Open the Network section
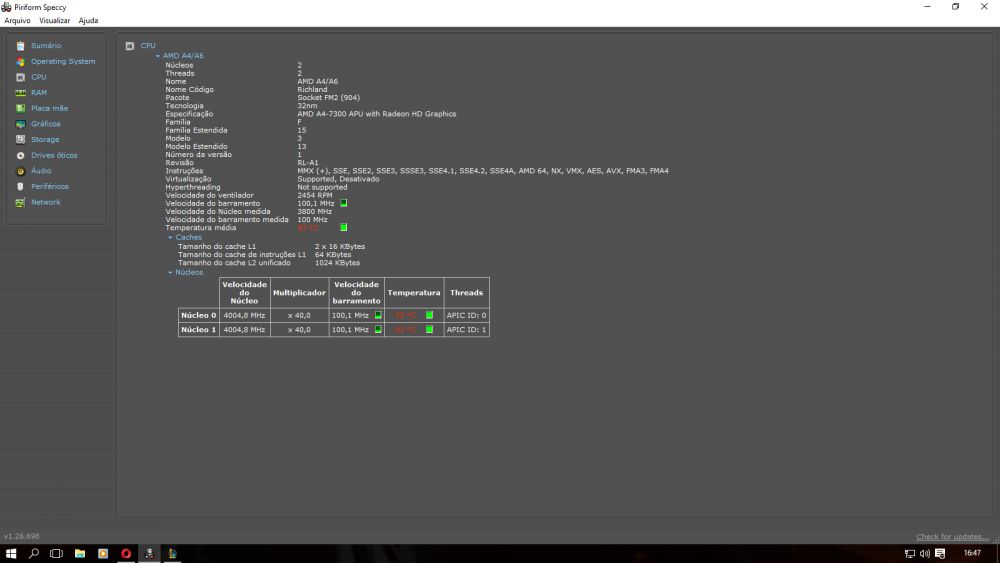 click(45, 202)
